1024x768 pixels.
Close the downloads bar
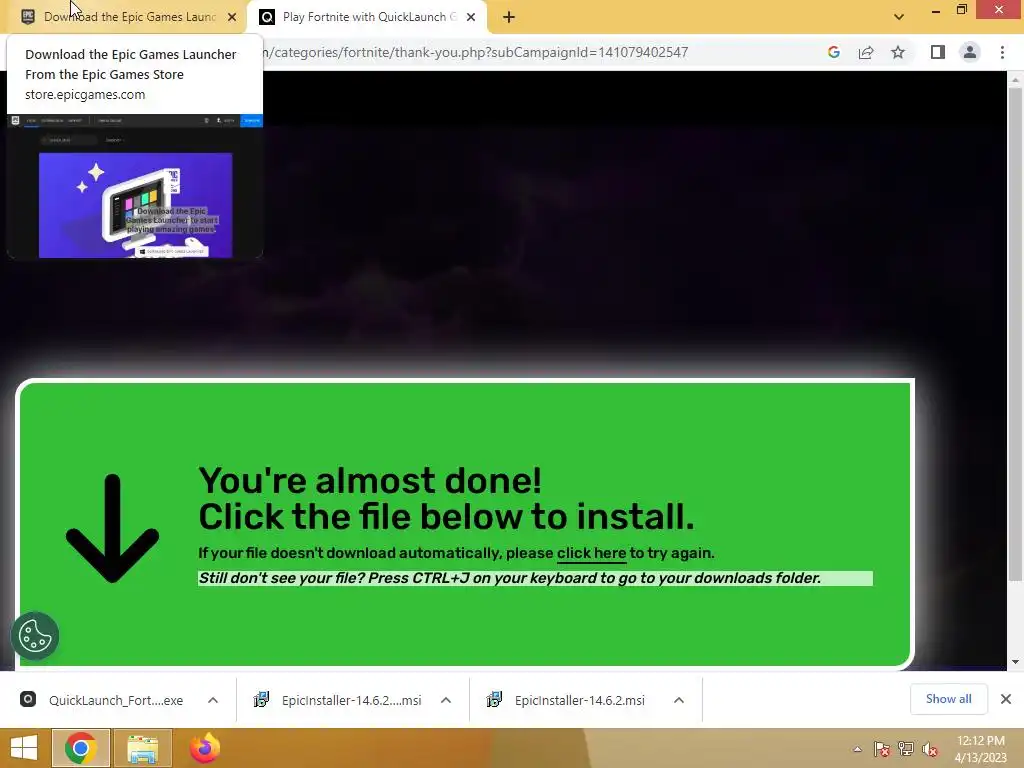1006,699
